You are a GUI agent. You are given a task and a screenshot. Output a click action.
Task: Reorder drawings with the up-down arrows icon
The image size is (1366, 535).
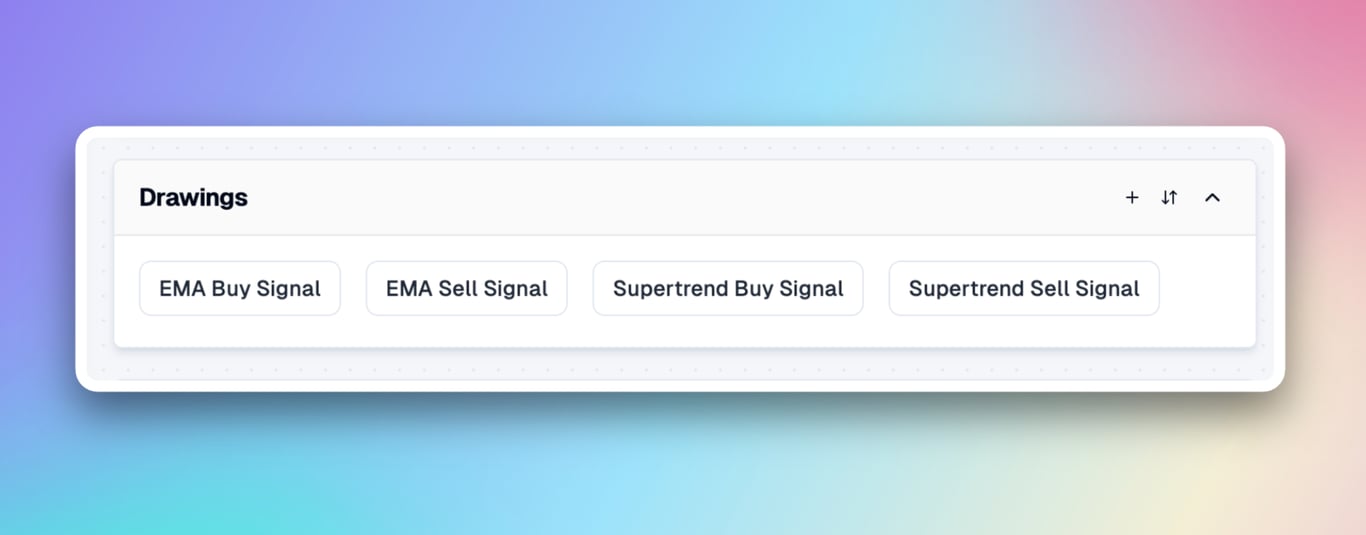1169,198
